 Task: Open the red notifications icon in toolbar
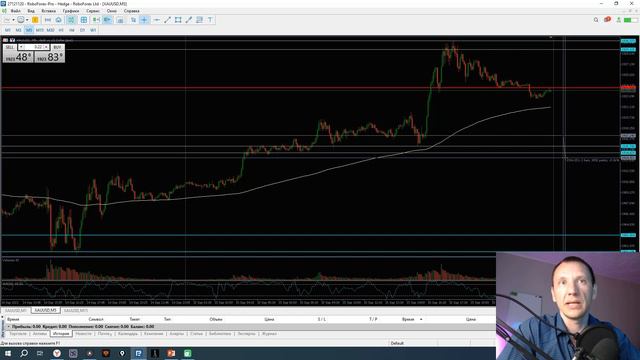(607, 20)
